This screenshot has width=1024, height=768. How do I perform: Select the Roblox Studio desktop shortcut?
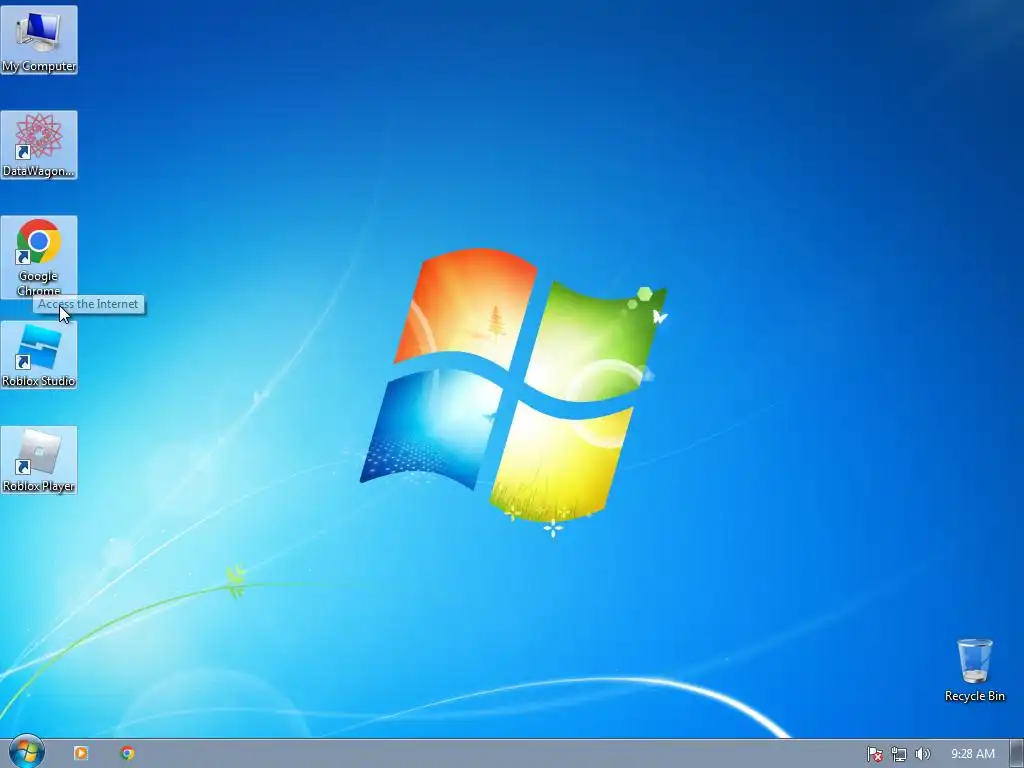click(39, 355)
